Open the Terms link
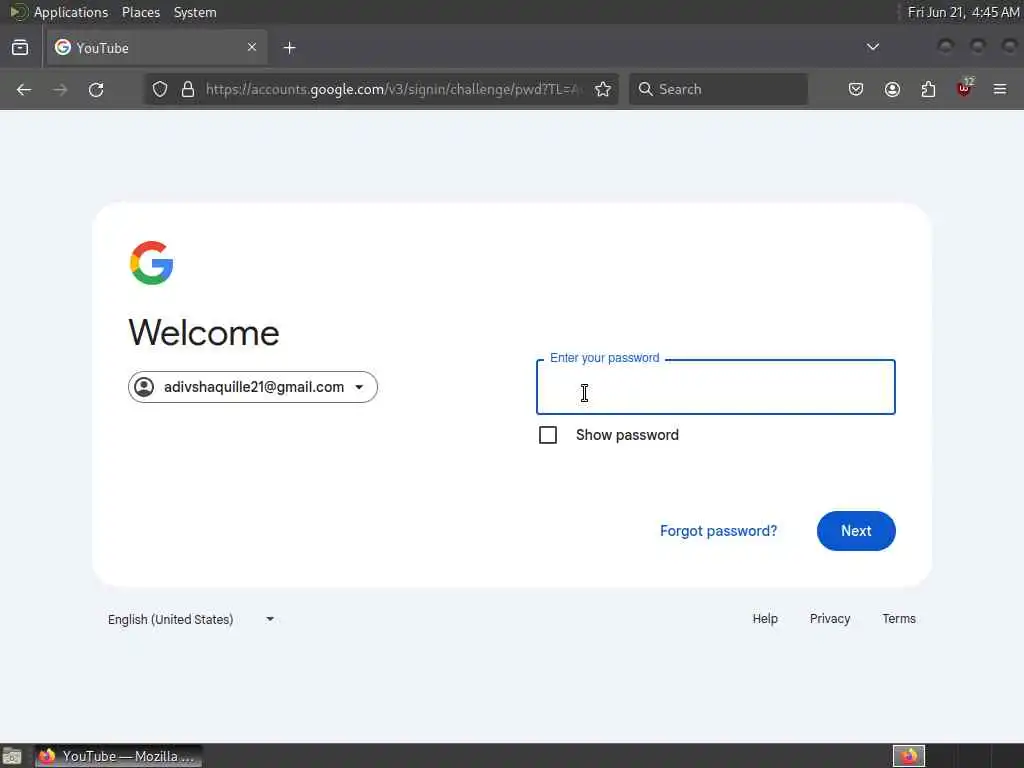The width and height of the screenshot is (1024, 768). coord(899,618)
